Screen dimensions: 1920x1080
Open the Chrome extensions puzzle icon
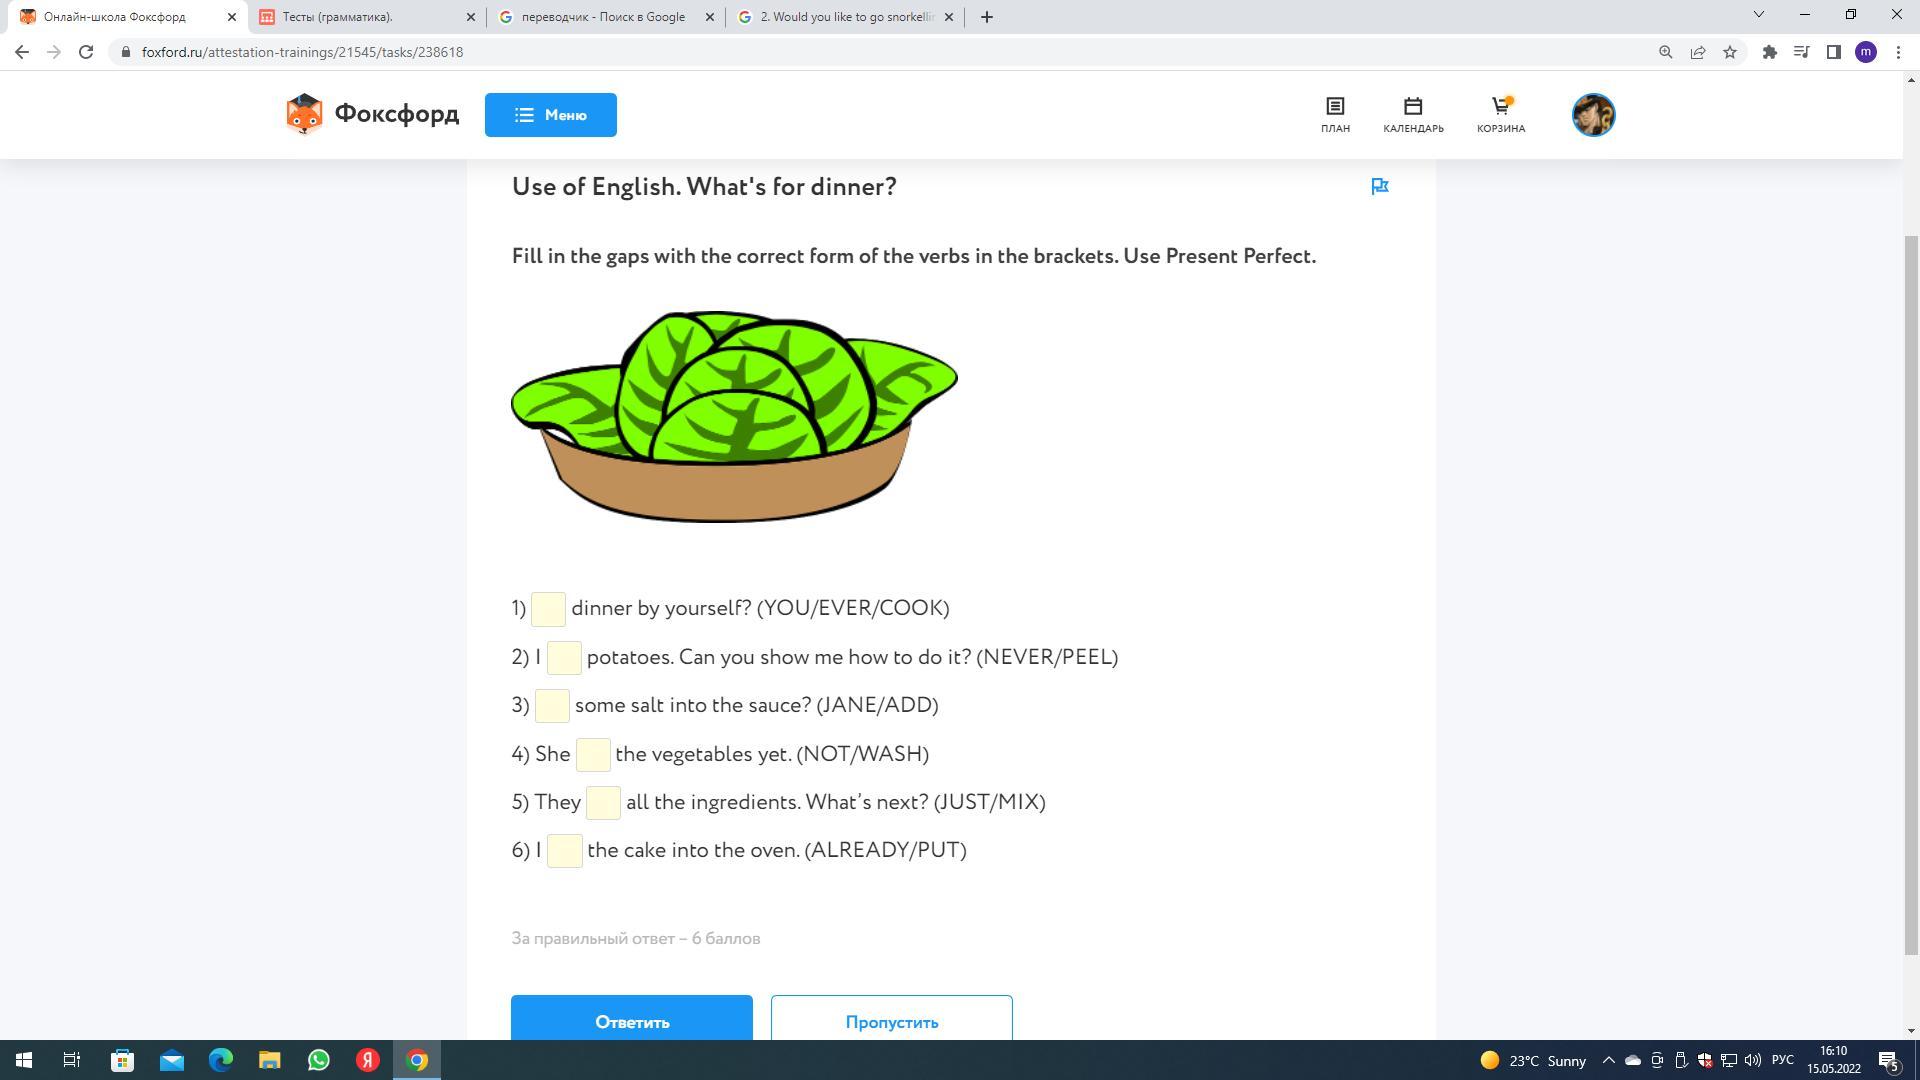coord(1770,52)
